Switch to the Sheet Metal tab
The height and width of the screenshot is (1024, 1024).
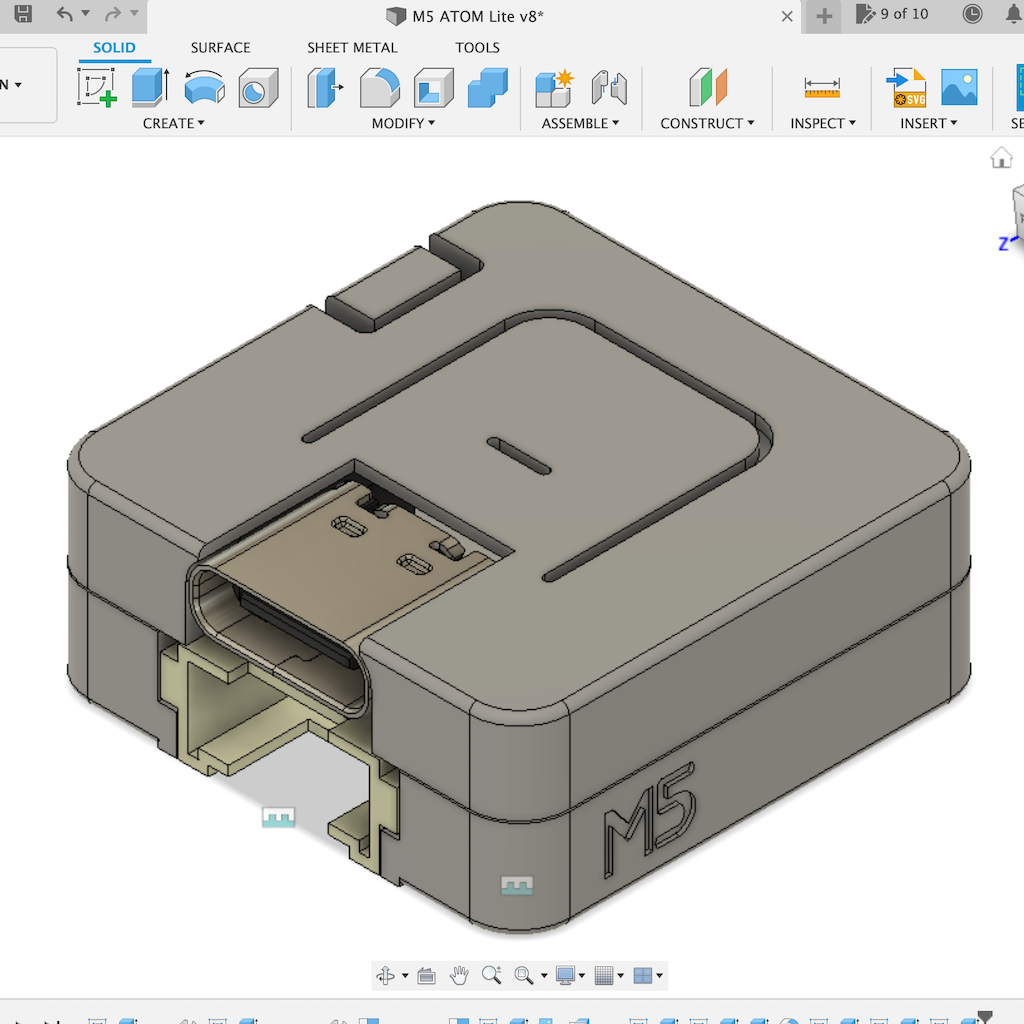pos(352,47)
